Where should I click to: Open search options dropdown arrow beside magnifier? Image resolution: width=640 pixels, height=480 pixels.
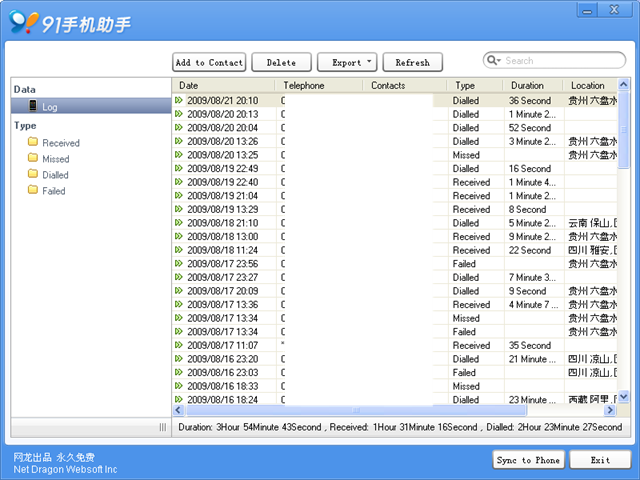499,61
